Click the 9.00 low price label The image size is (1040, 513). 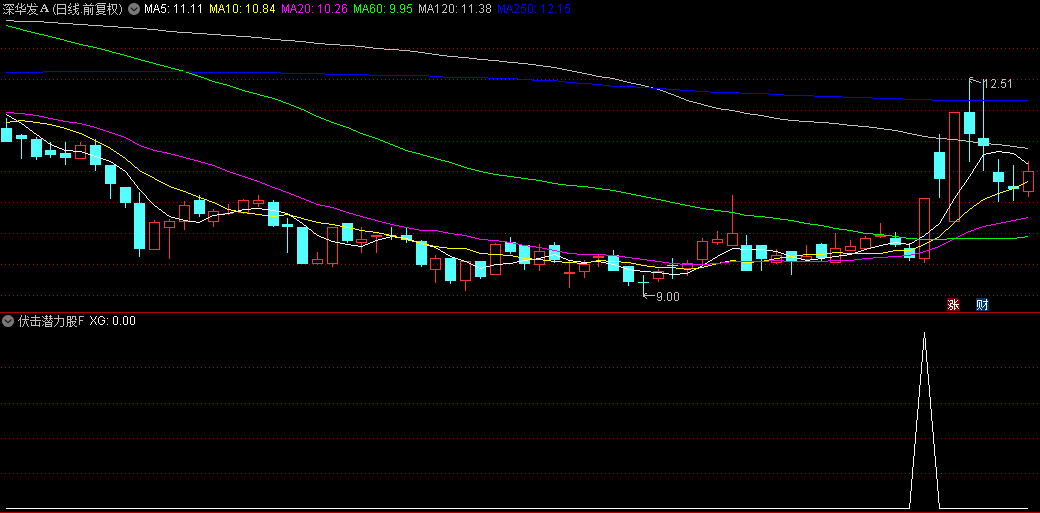pos(668,297)
